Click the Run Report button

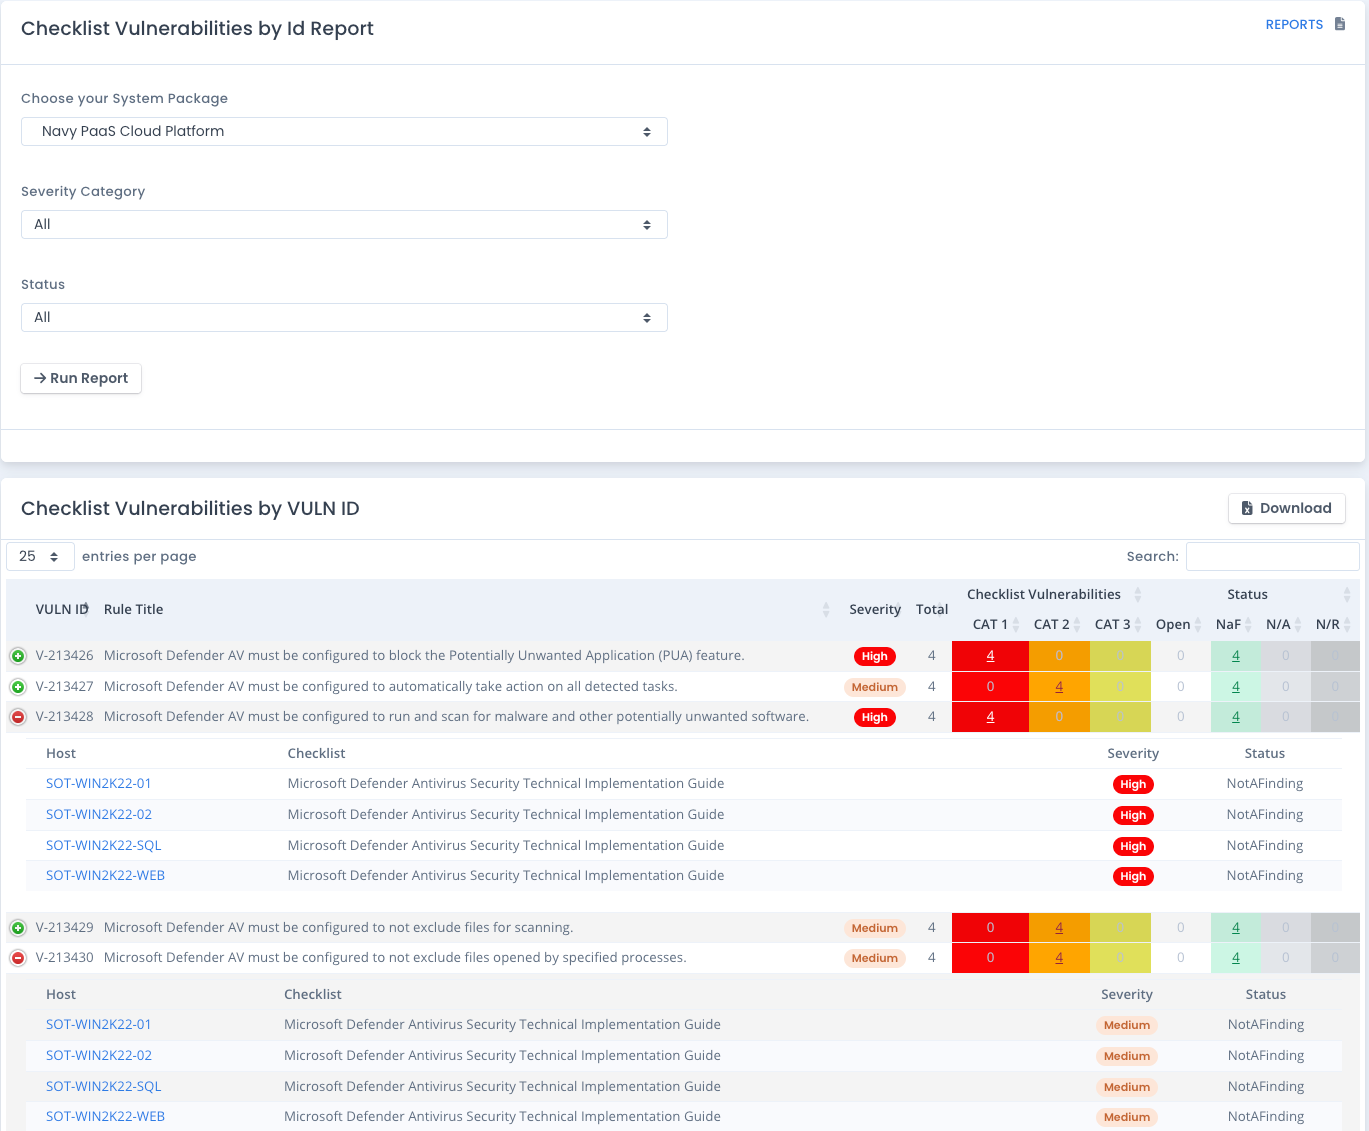pos(81,378)
